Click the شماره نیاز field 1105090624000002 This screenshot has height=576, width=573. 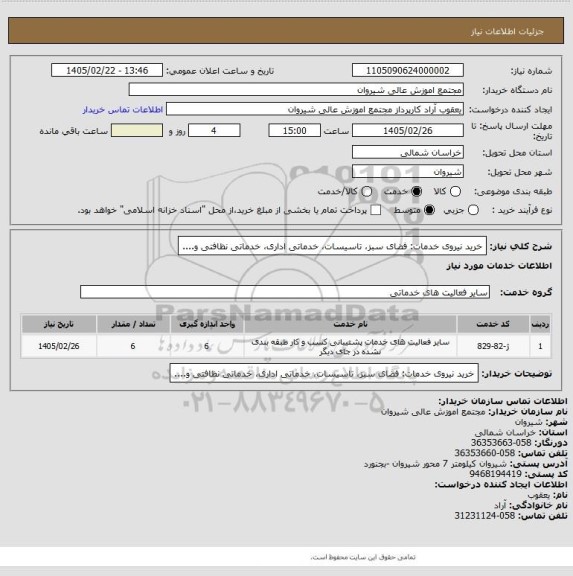[x=408, y=70]
